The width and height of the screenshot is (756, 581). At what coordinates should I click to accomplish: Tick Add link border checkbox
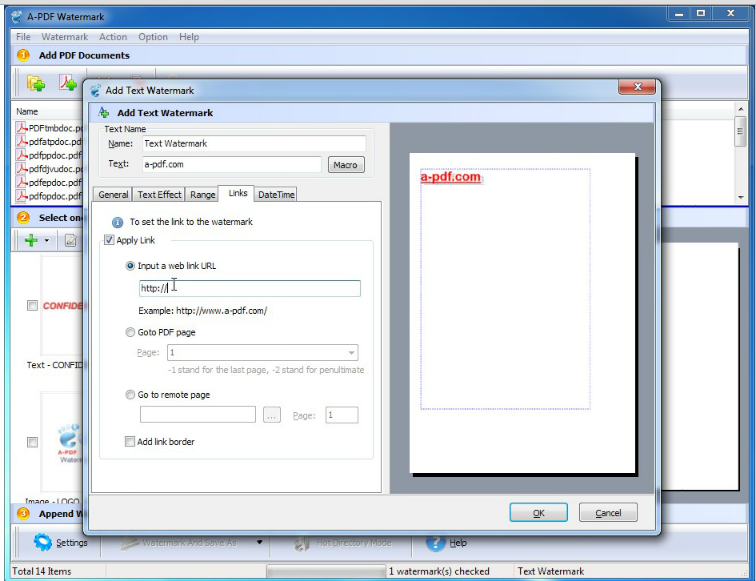point(130,442)
